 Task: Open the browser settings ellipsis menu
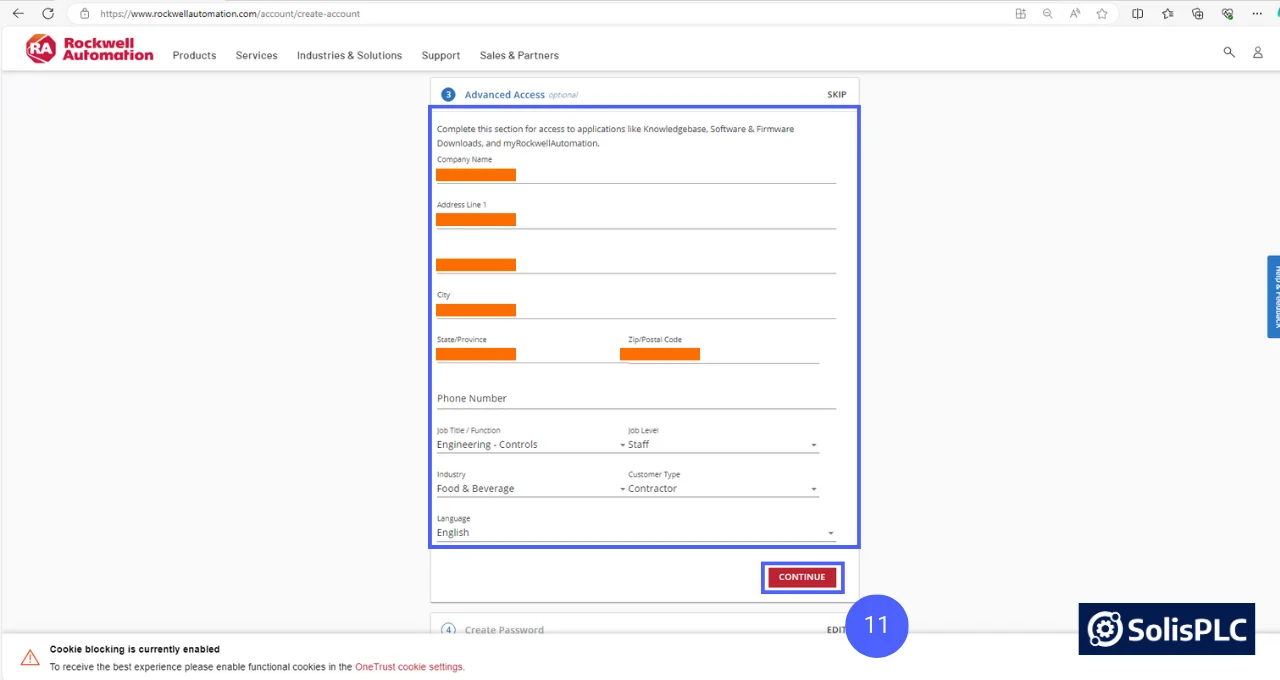[x=1257, y=13]
